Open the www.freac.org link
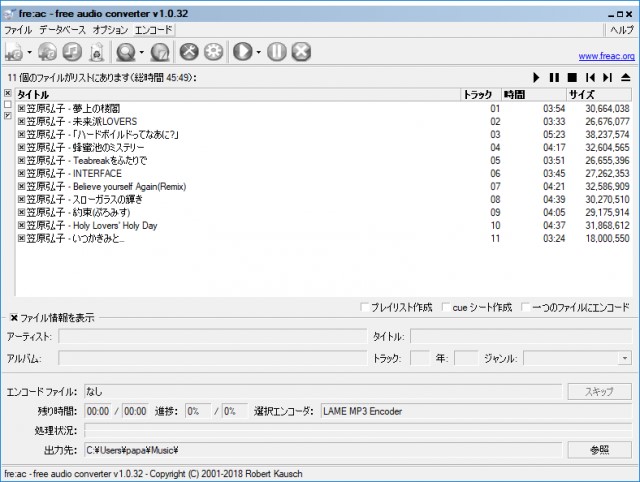 (x=607, y=56)
